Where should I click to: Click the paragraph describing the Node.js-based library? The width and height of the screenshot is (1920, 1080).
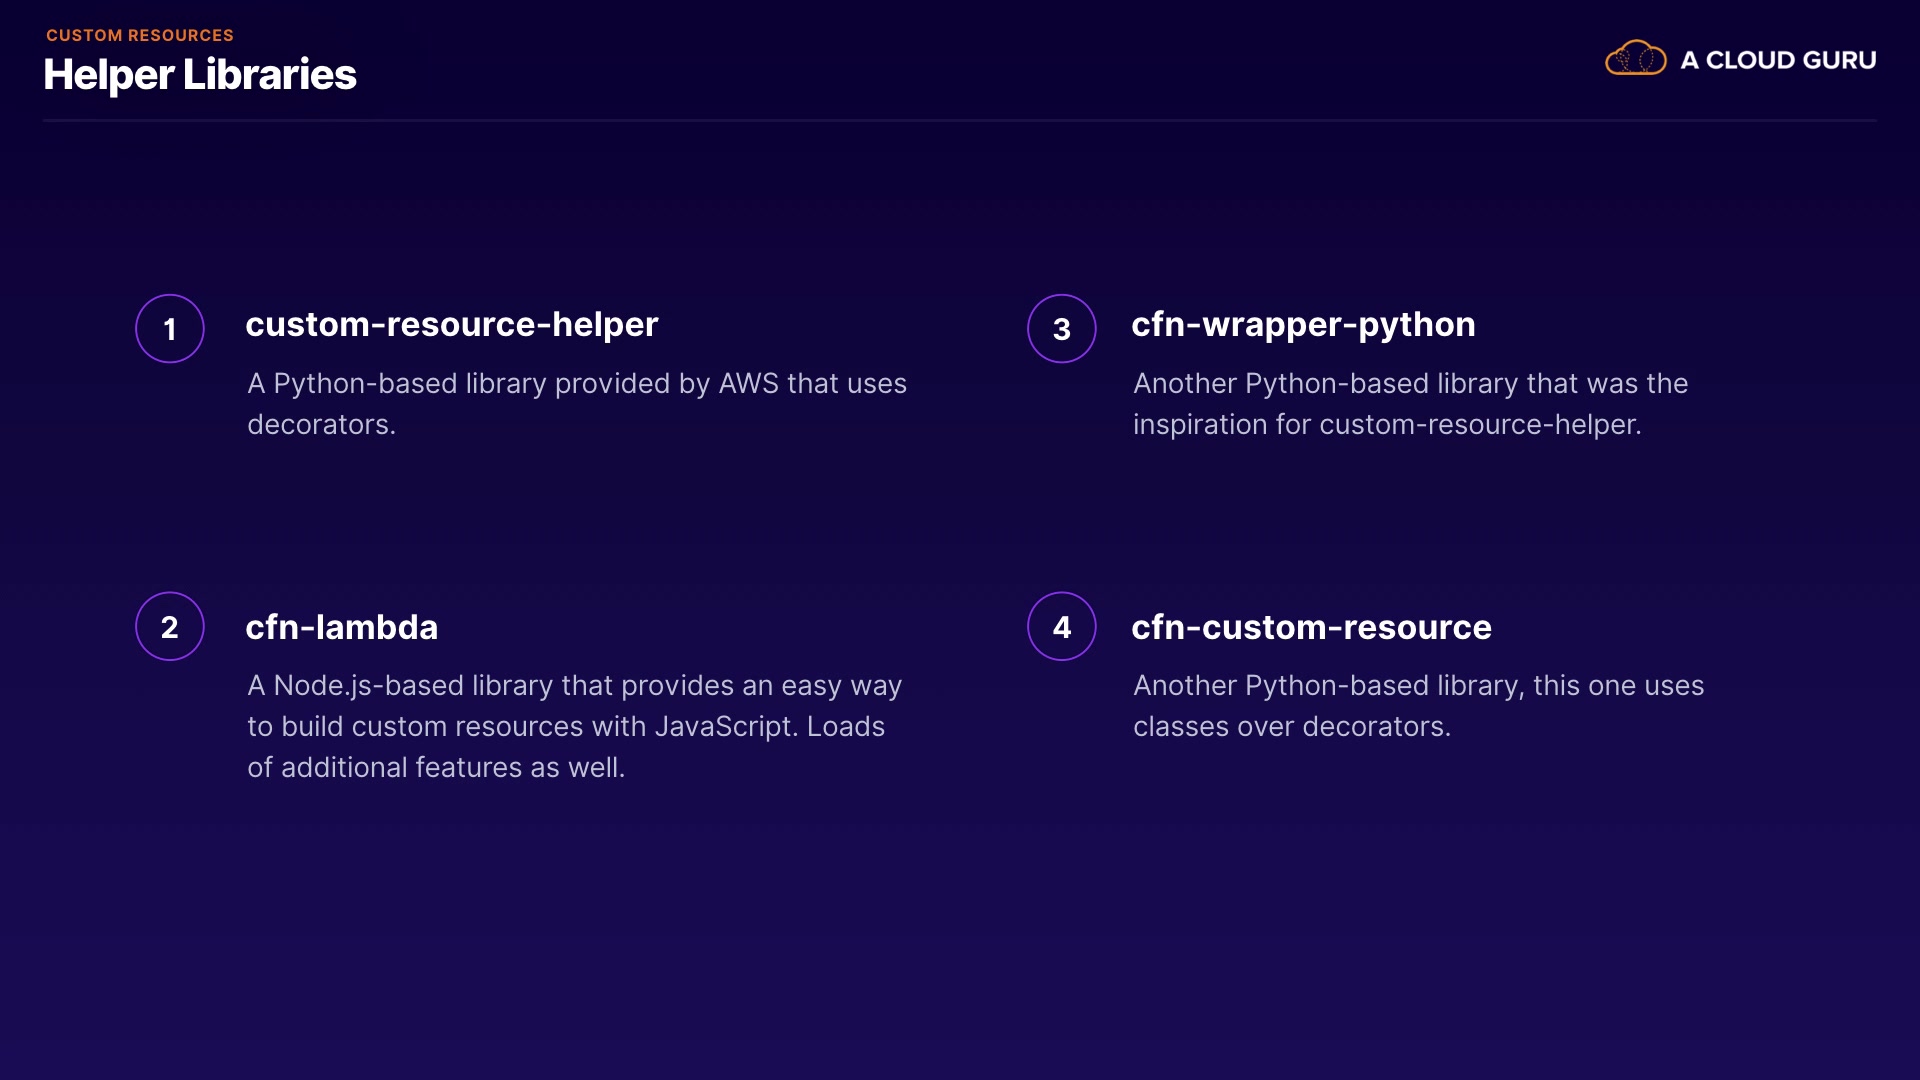click(x=575, y=726)
